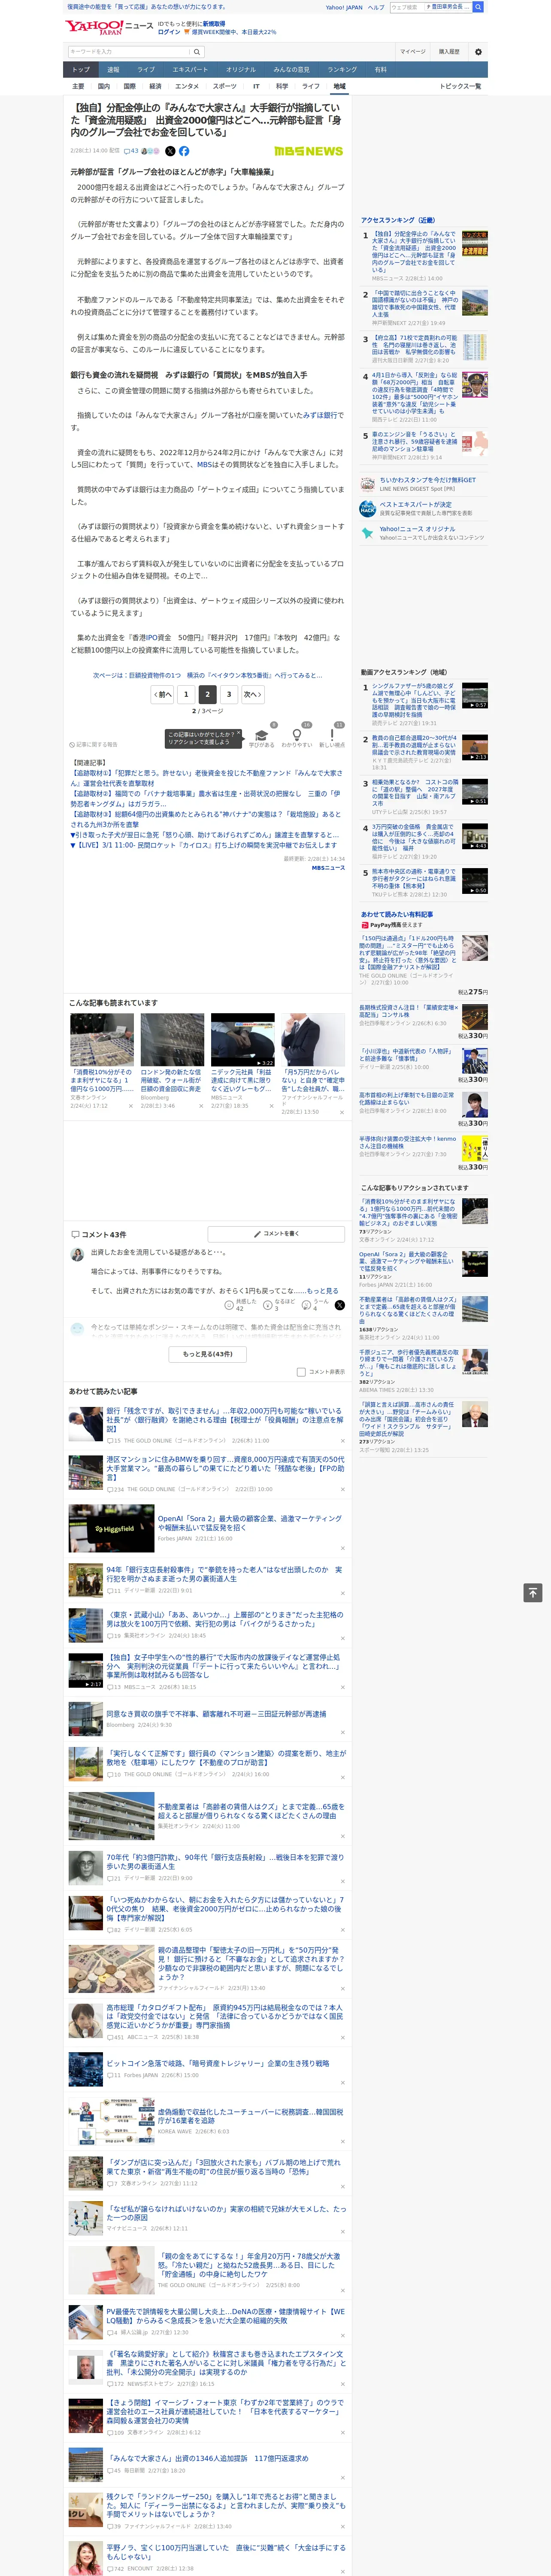Viewport: 551px width, 2576px height.
Task: Click the keyword search magnifier button
Action: click(197, 51)
